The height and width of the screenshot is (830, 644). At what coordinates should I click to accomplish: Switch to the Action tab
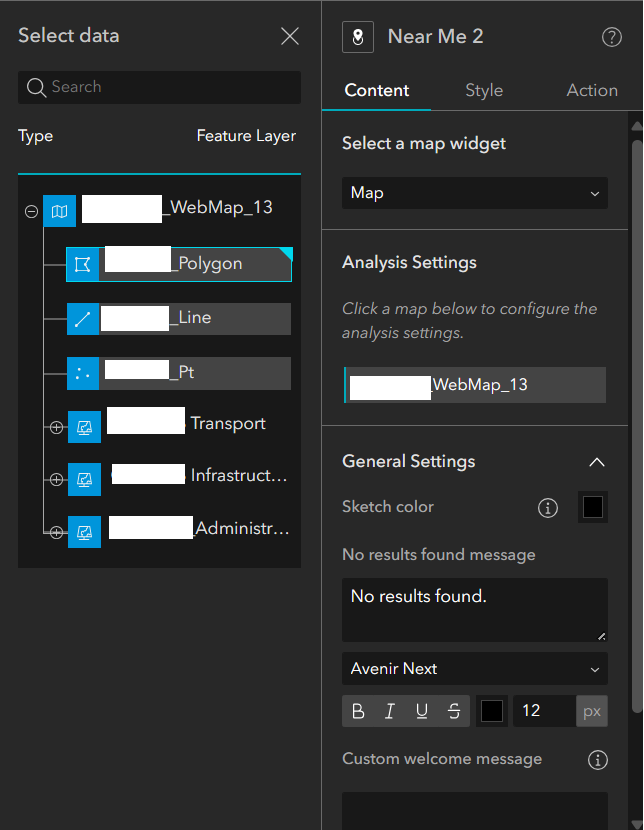(x=592, y=90)
